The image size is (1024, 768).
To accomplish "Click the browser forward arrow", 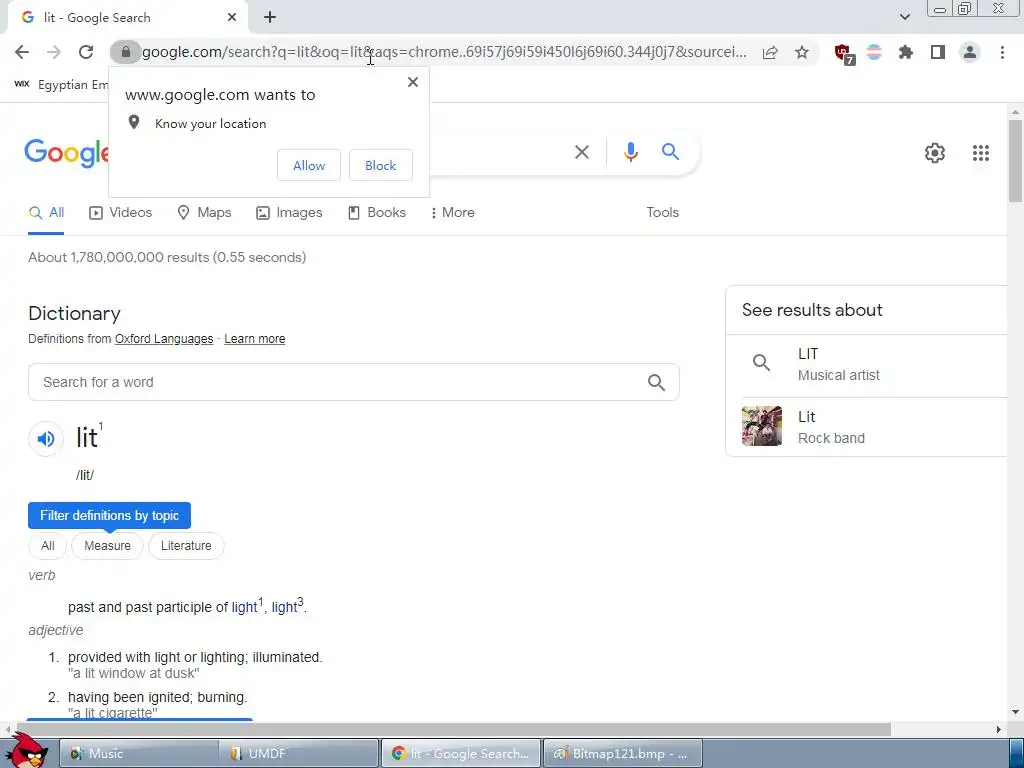I will pos(54,52).
